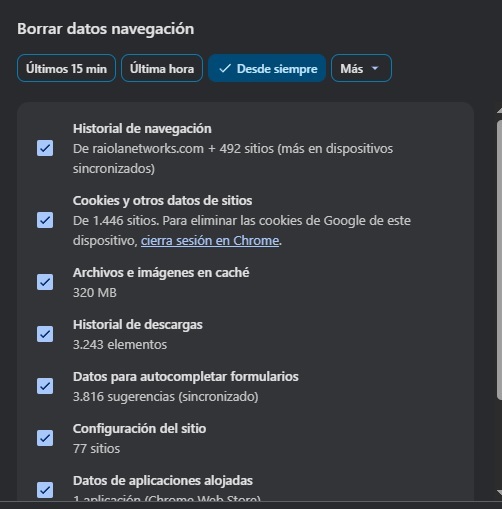Click the Historial de descargas label
The height and width of the screenshot is (509, 502).
pyautogui.click(x=138, y=325)
